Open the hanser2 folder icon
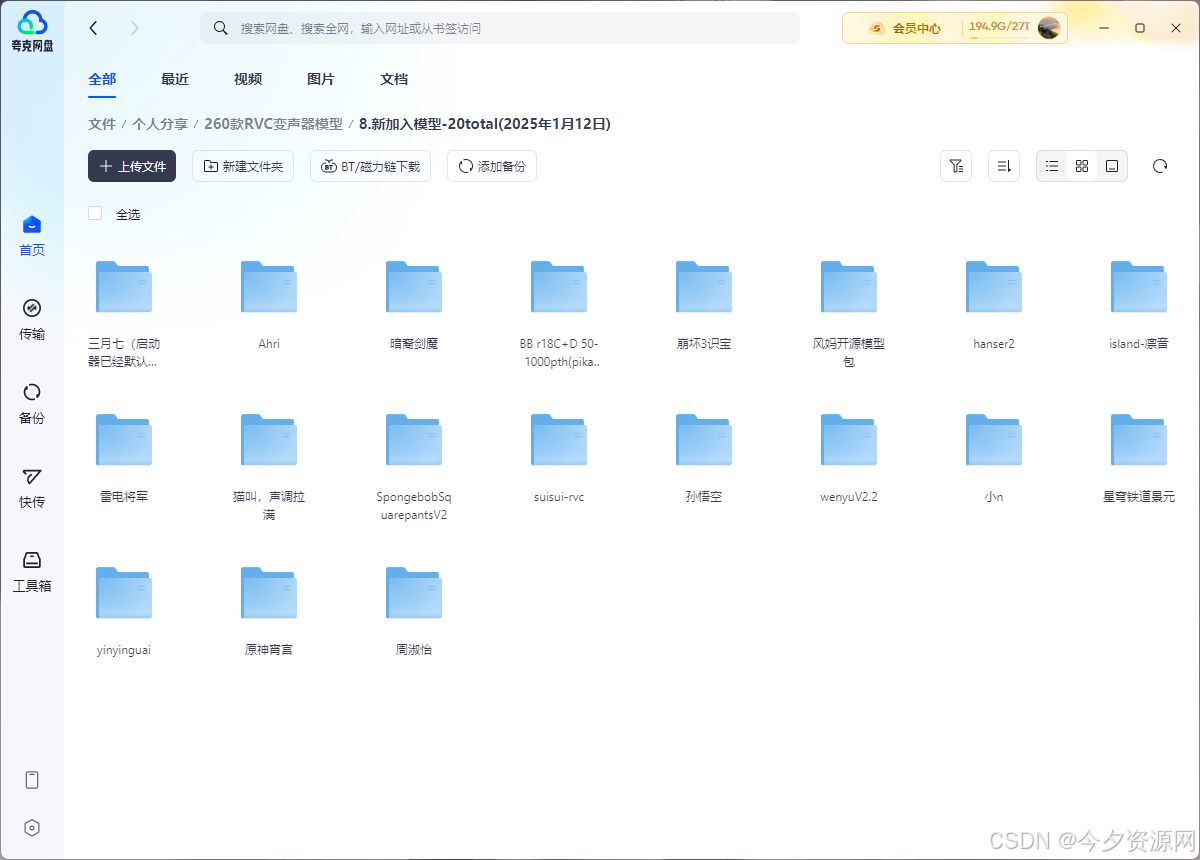This screenshot has height=860, width=1200. pyautogui.click(x=994, y=287)
